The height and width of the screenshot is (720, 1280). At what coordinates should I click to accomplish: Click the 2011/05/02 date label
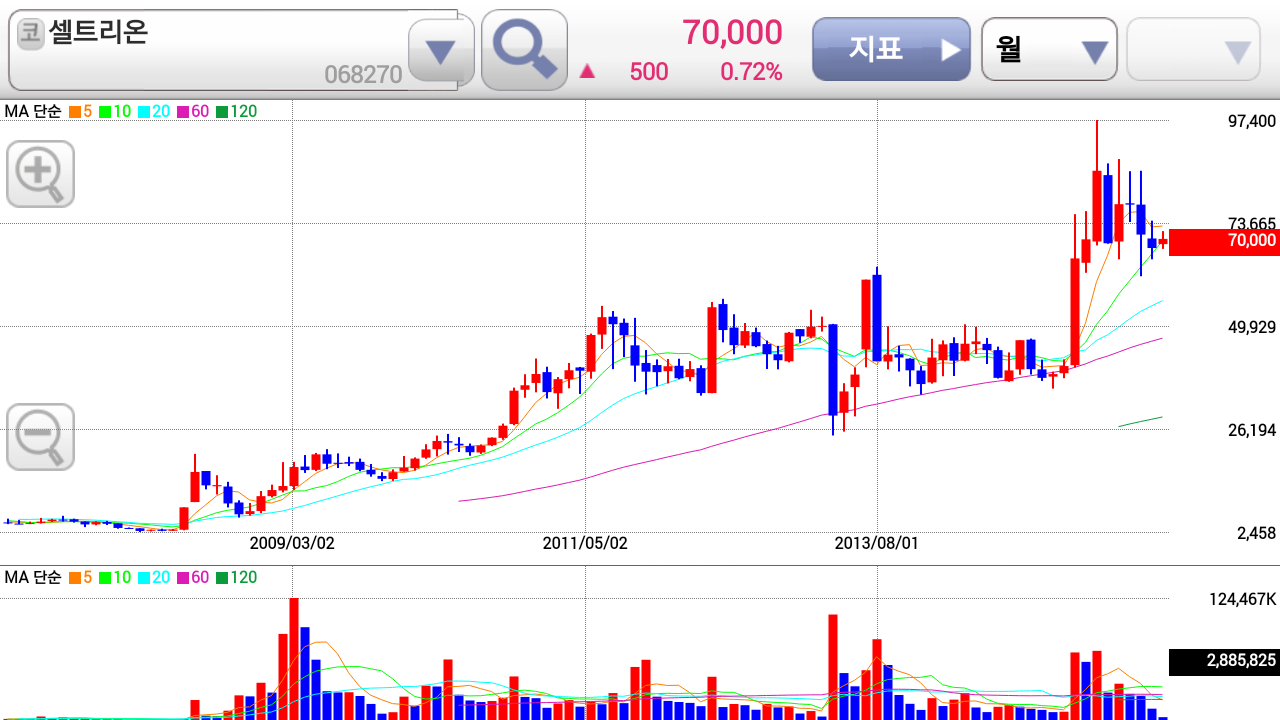pyautogui.click(x=585, y=543)
